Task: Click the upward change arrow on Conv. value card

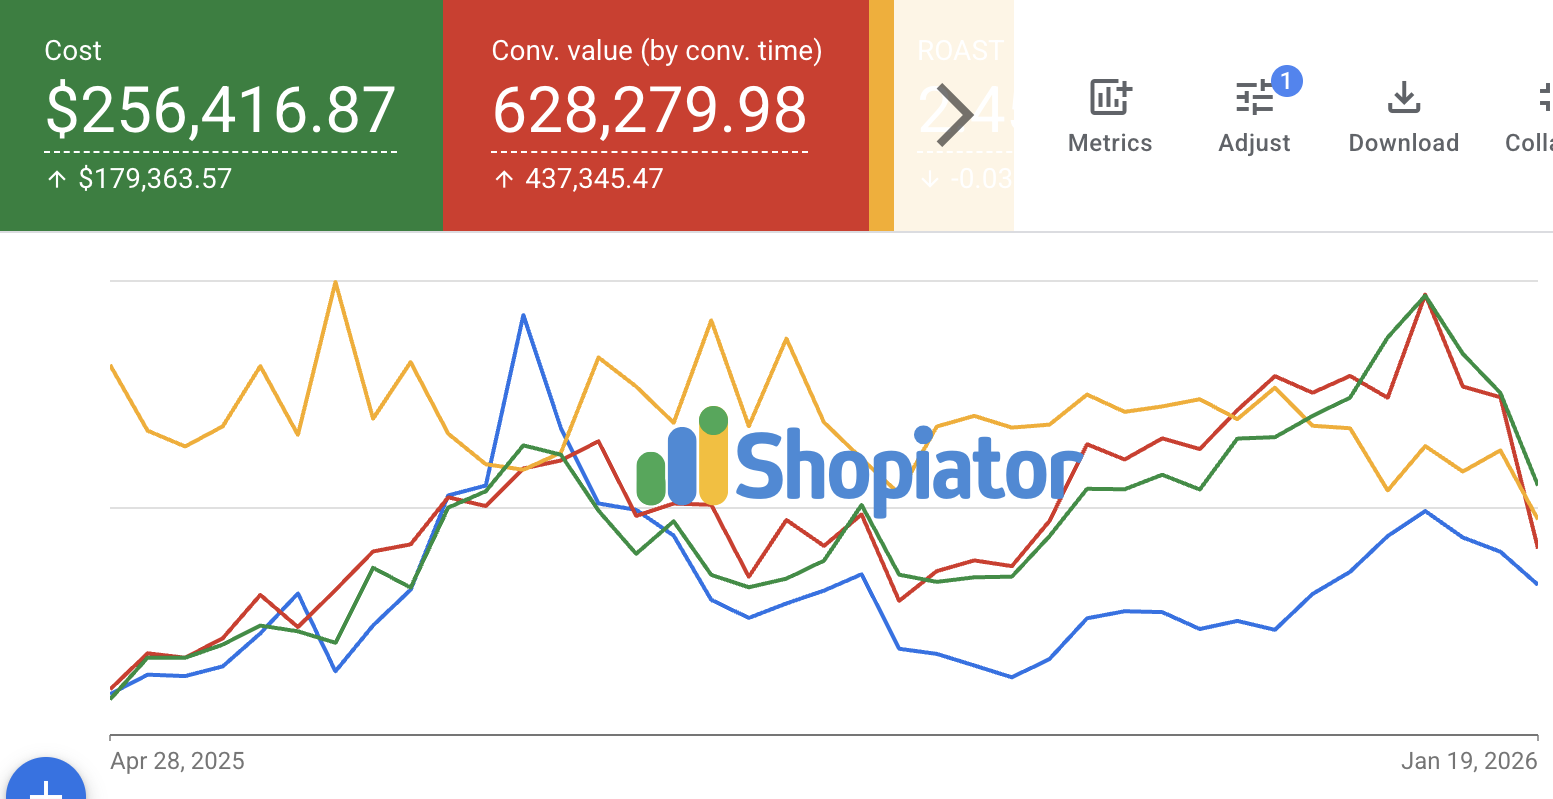Action: point(507,178)
